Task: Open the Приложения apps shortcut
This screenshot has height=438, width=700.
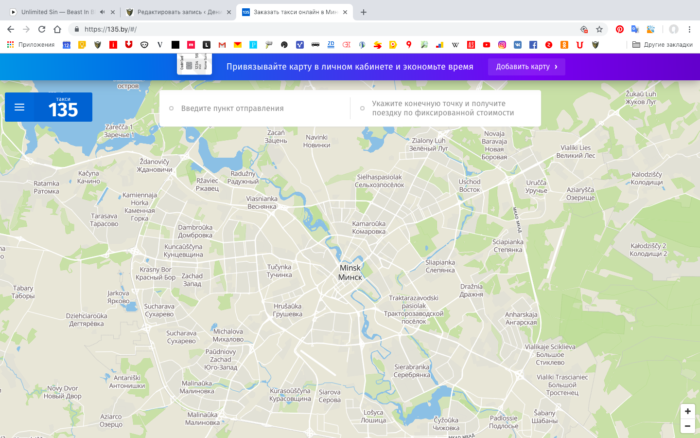Action: click(x=30, y=45)
